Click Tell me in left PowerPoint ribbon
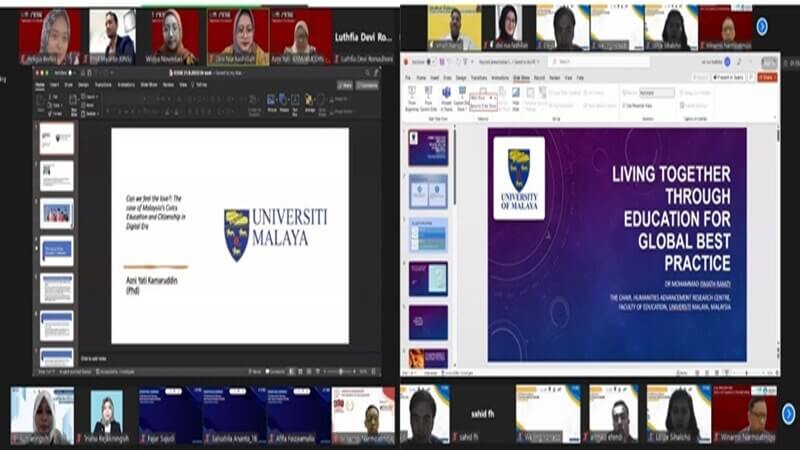Image resolution: width=800 pixels, height=450 pixels. click(x=199, y=85)
